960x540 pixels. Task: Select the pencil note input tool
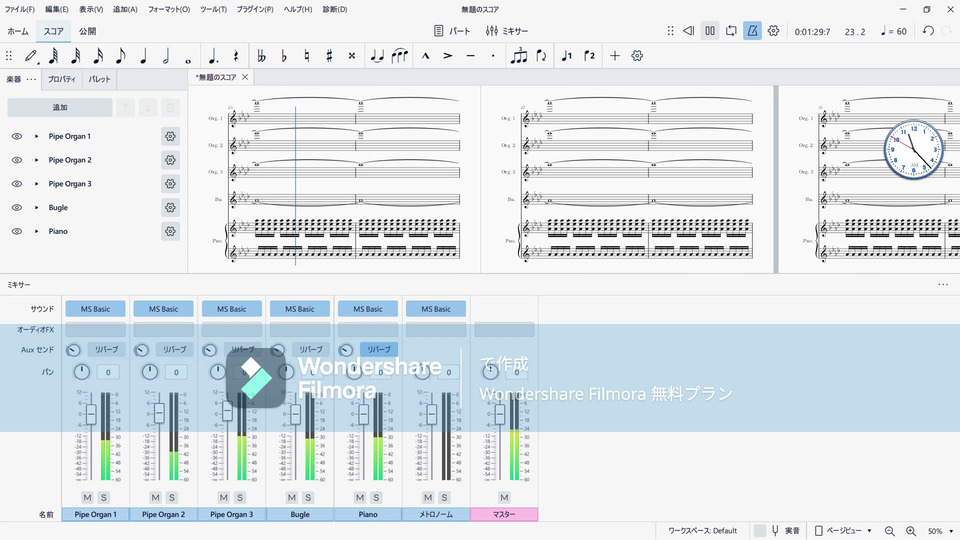31,56
